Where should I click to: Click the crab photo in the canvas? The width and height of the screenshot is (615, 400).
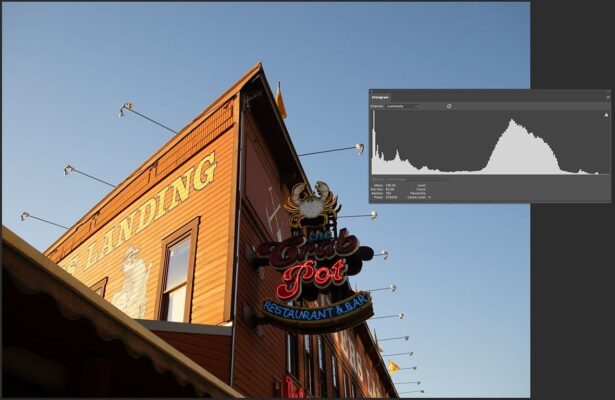(x=266, y=200)
